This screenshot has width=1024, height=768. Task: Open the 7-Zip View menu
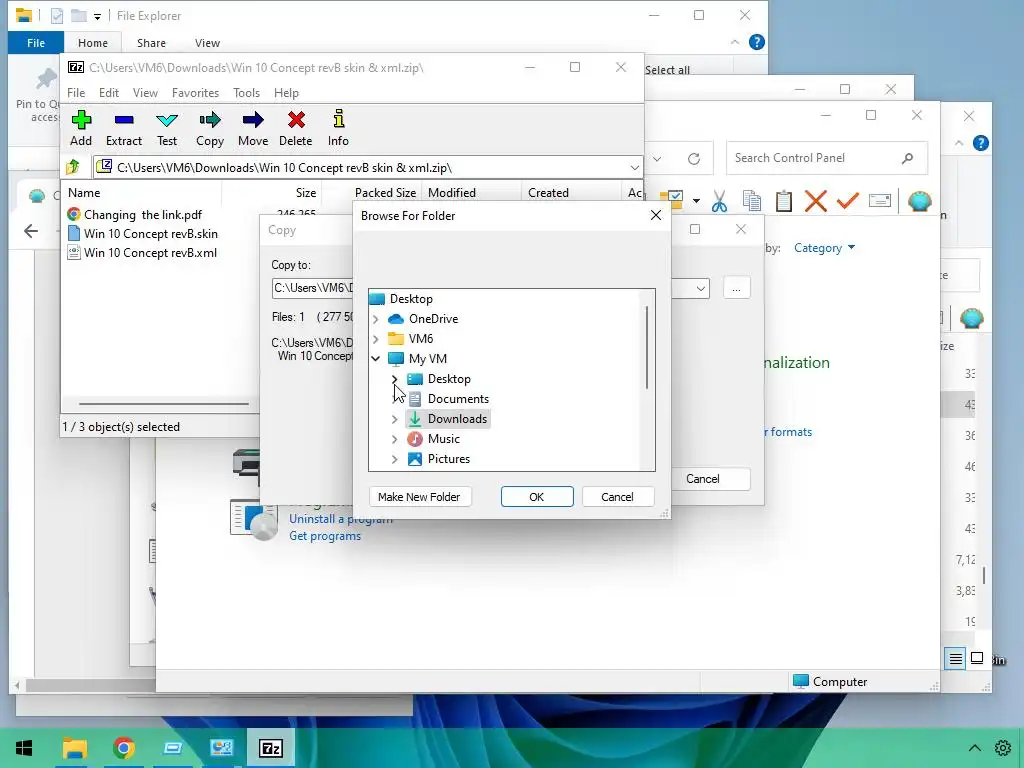pos(145,93)
